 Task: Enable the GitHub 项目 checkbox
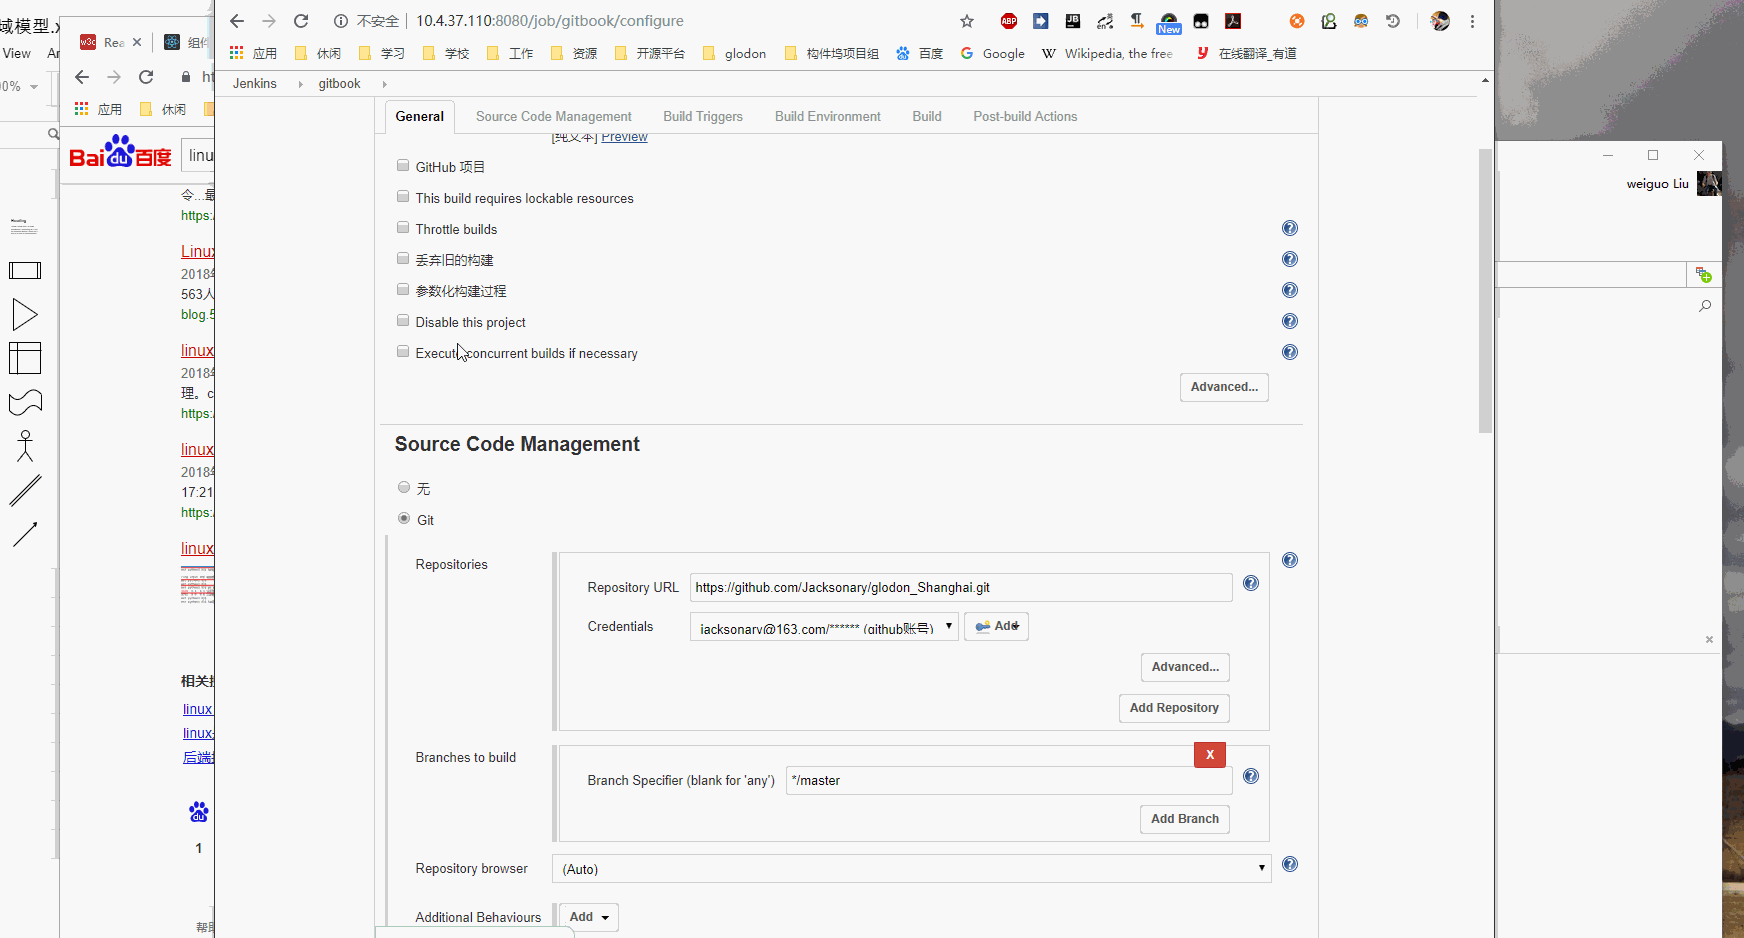403,166
